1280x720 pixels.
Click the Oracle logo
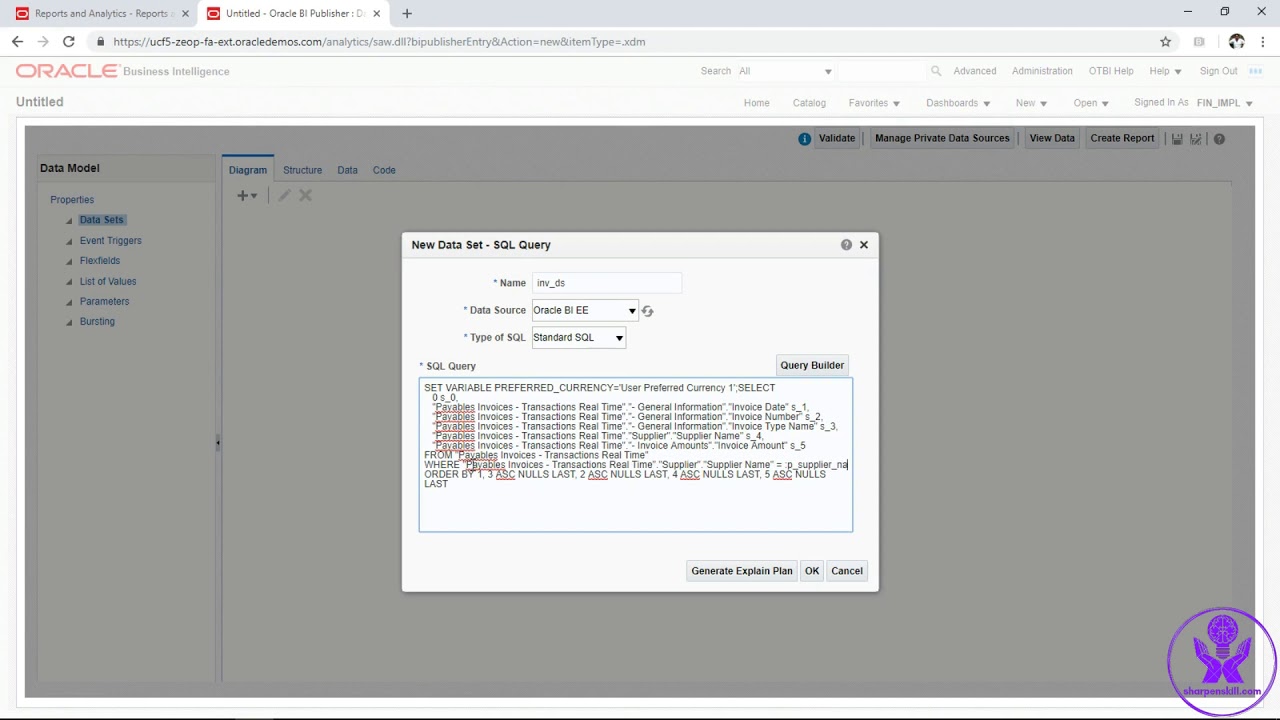[x=67, y=71]
